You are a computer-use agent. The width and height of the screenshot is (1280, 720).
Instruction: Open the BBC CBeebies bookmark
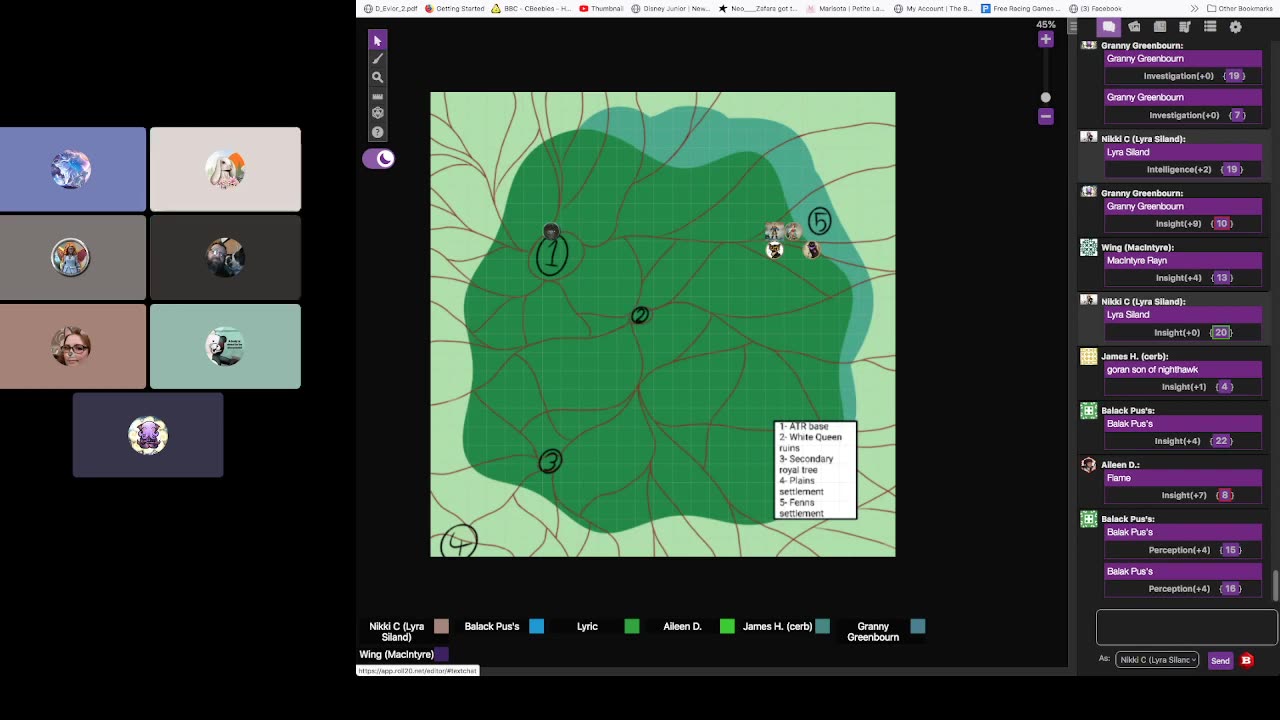coord(531,8)
